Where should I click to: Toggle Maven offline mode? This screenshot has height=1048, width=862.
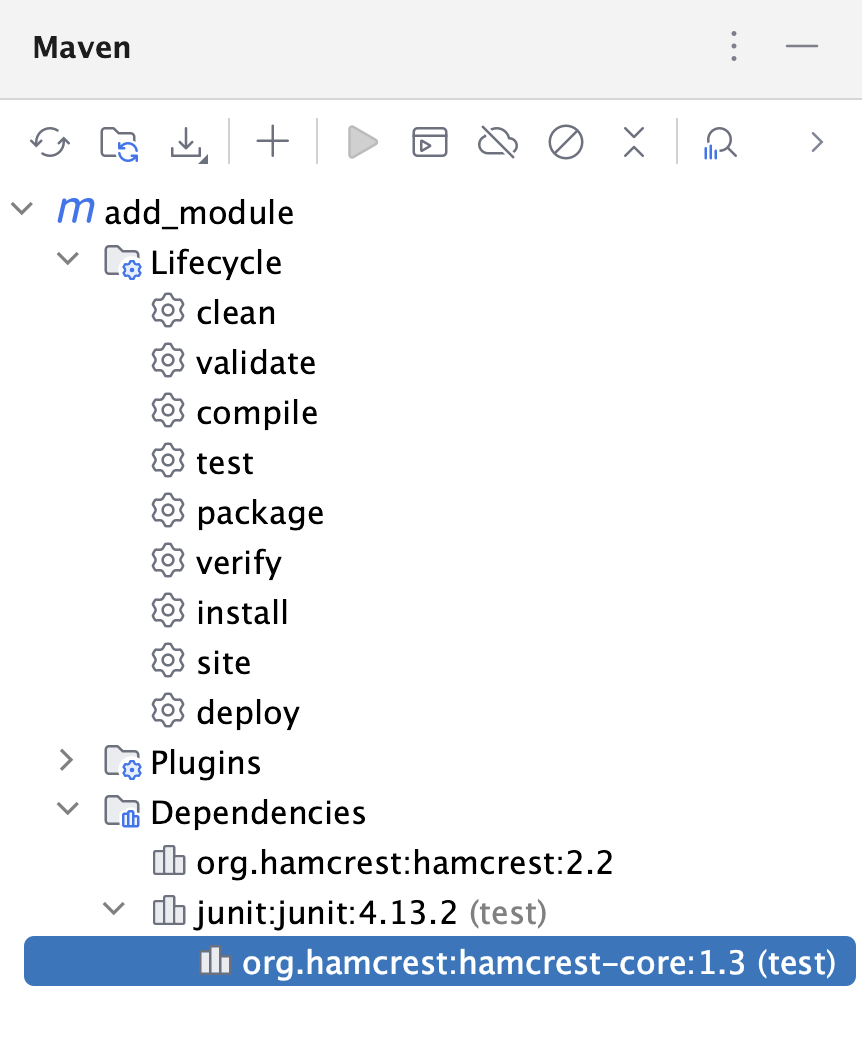tap(497, 142)
